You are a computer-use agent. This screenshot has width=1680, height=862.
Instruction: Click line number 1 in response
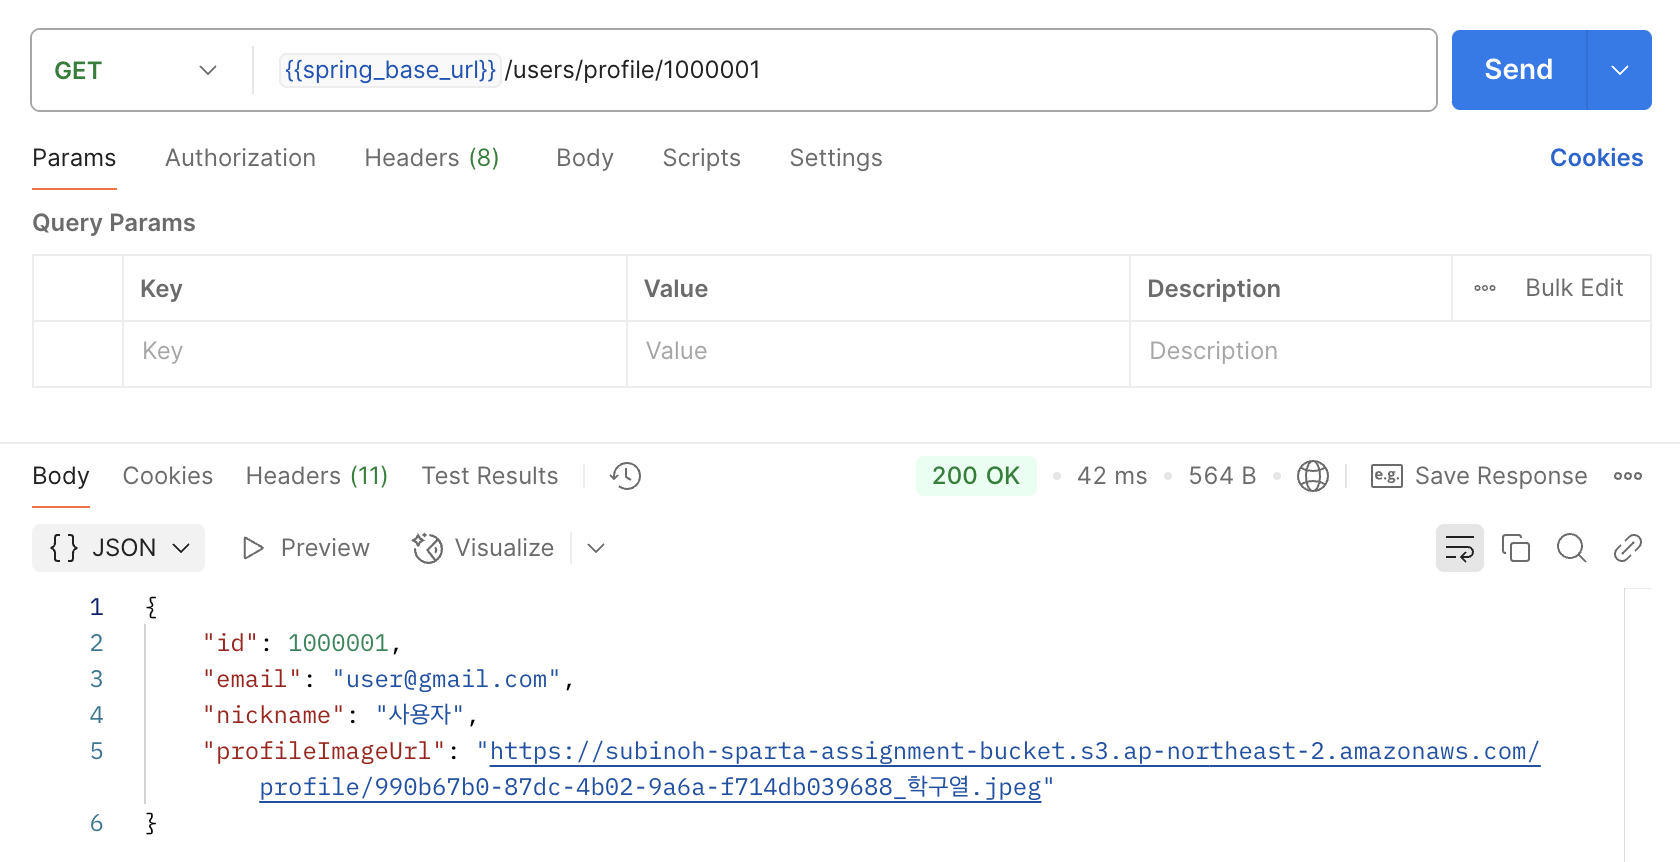click(97, 607)
